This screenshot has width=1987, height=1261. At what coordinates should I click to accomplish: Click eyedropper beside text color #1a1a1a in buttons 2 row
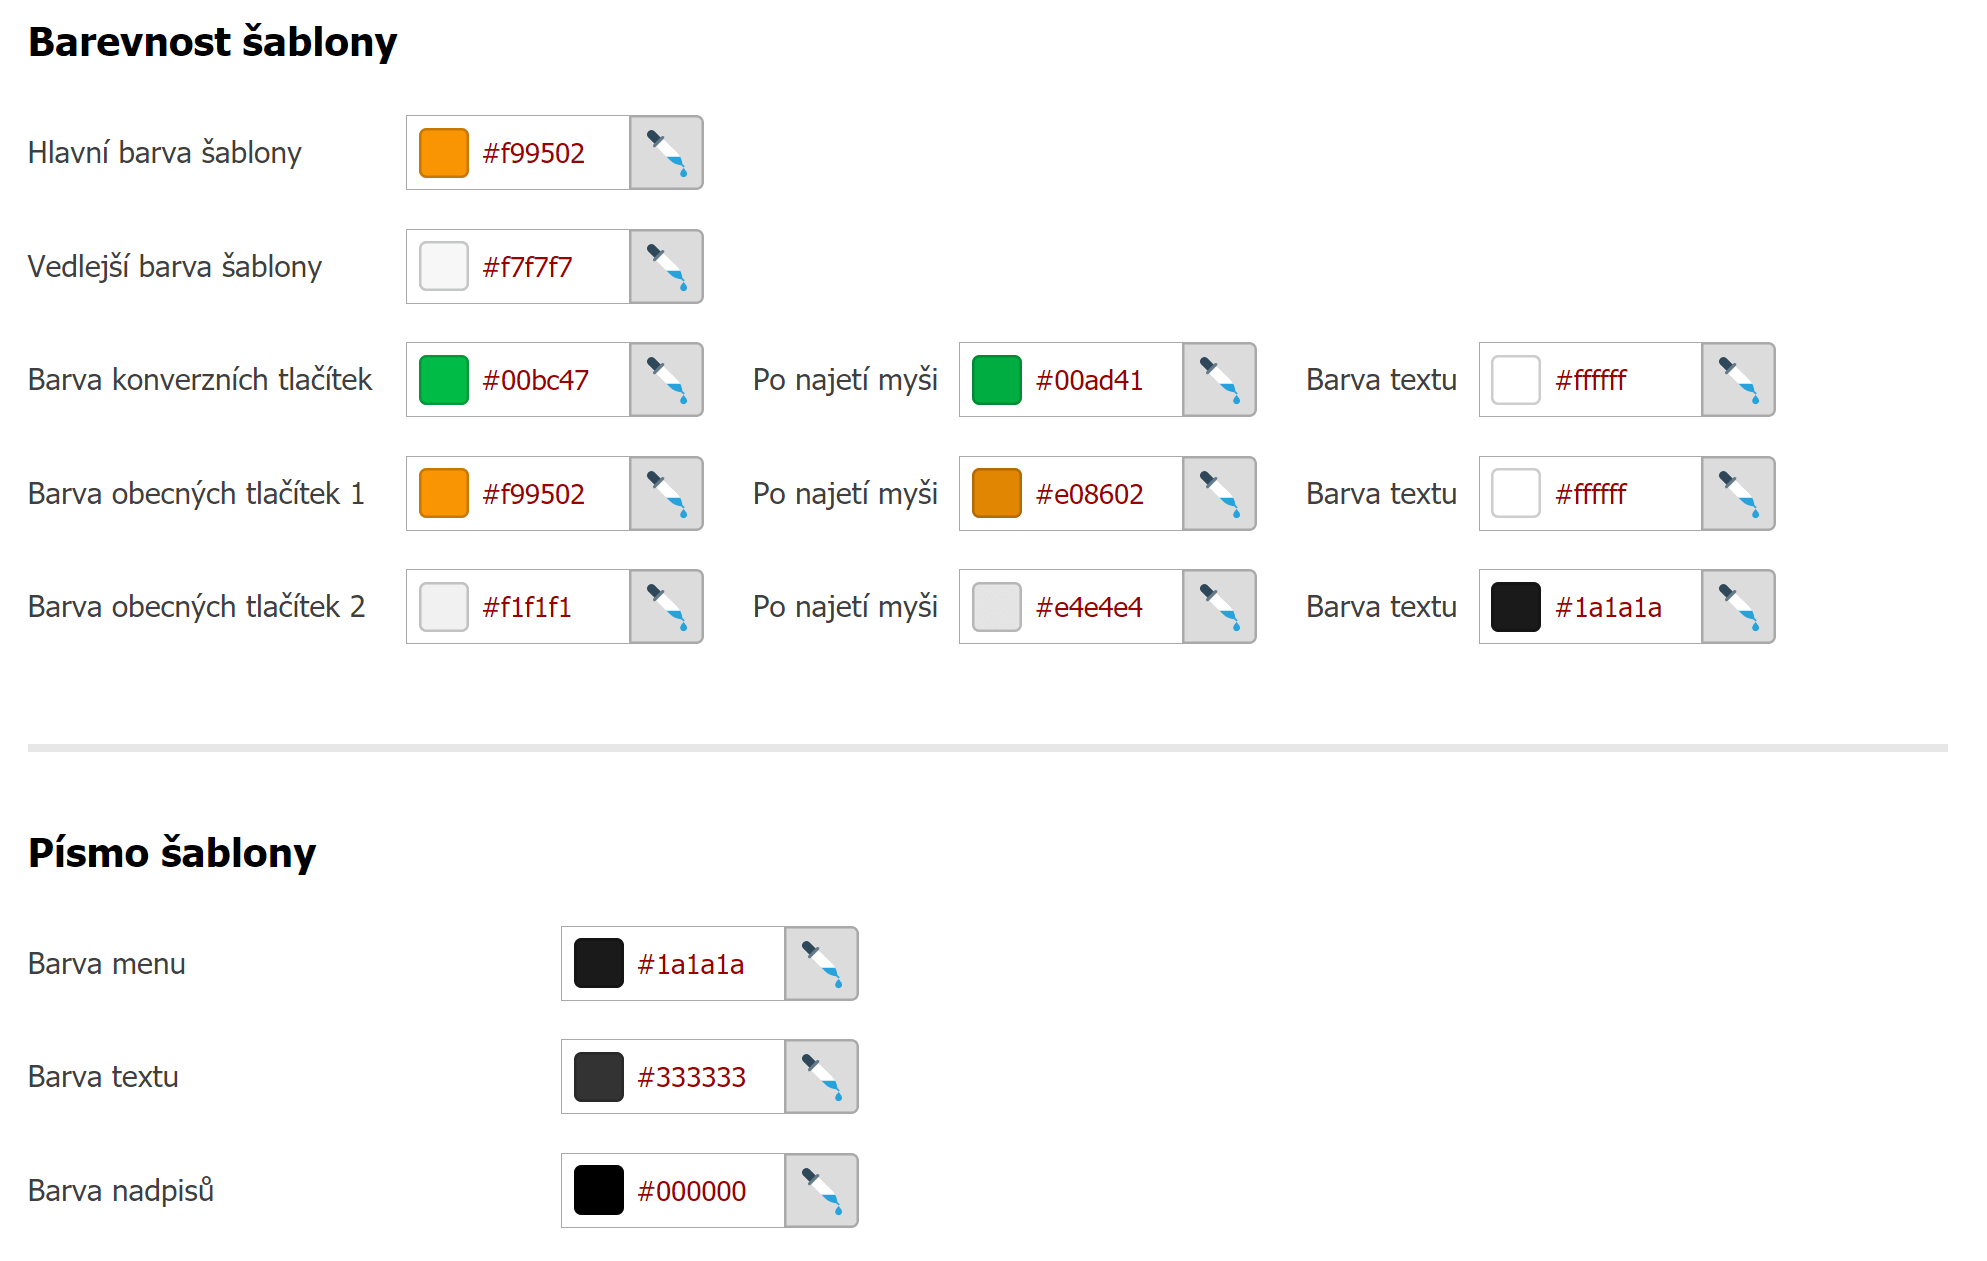(1738, 607)
